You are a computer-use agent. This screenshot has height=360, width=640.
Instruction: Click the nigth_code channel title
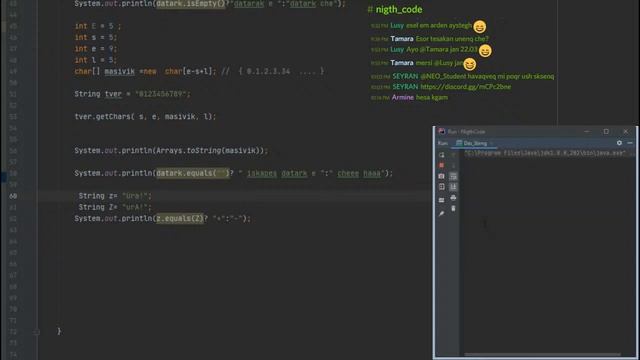tap(399, 9)
